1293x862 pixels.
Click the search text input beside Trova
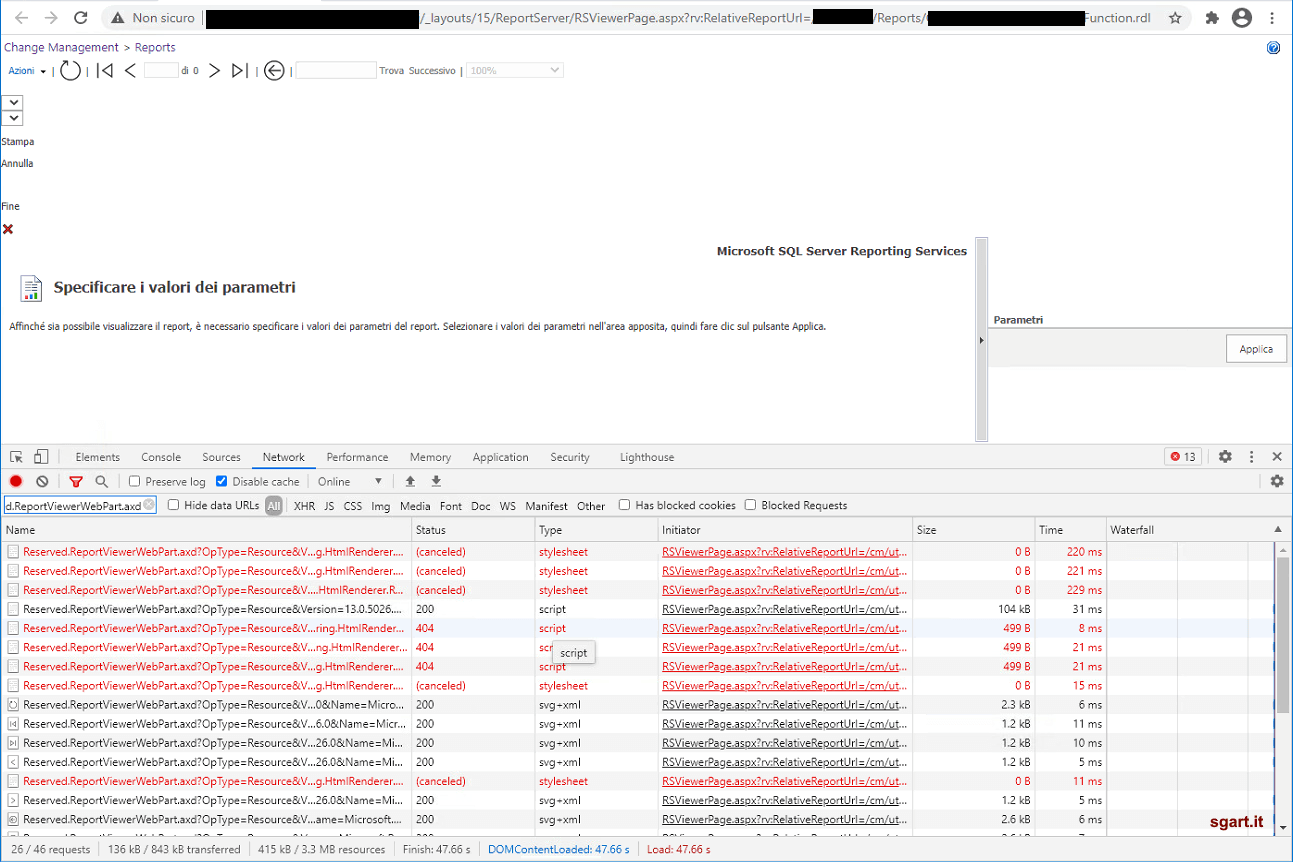(336, 70)
